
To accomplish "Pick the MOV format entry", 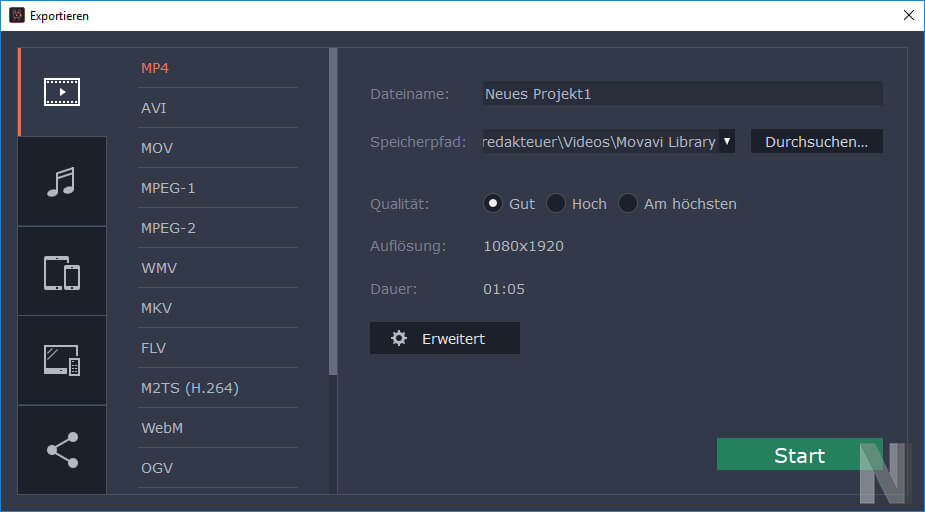I will coord(157,148).
